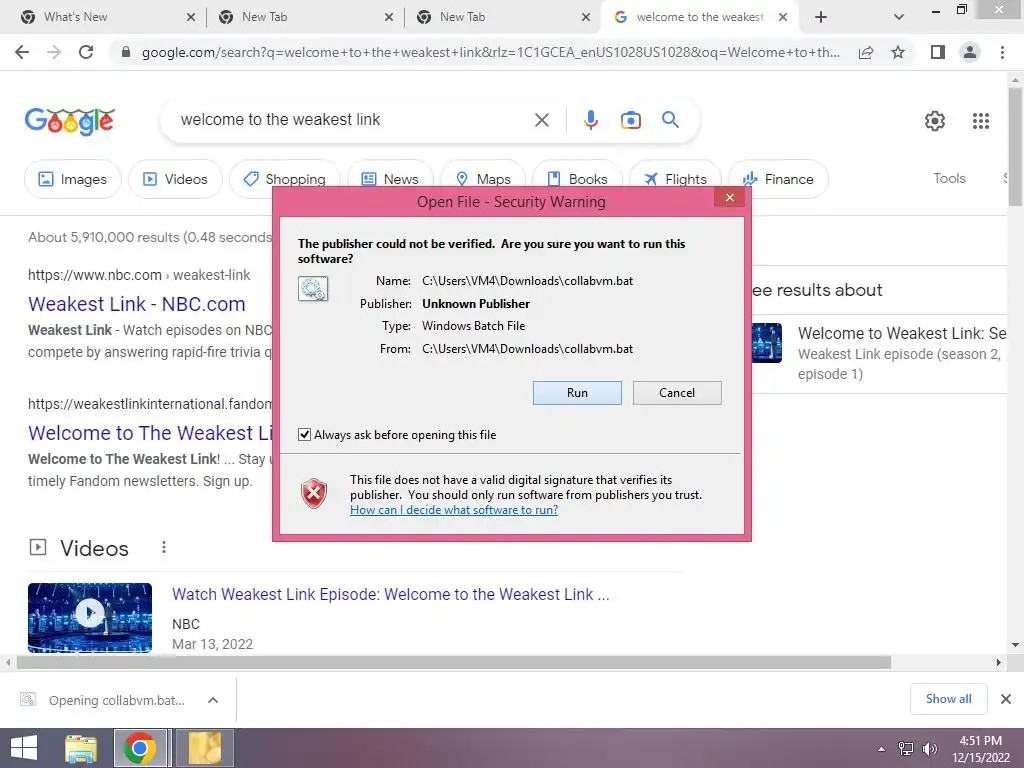Viewport: 1024px width, 768px height.
Task: Select the Images search filter
Action: (x=72, y=179)
